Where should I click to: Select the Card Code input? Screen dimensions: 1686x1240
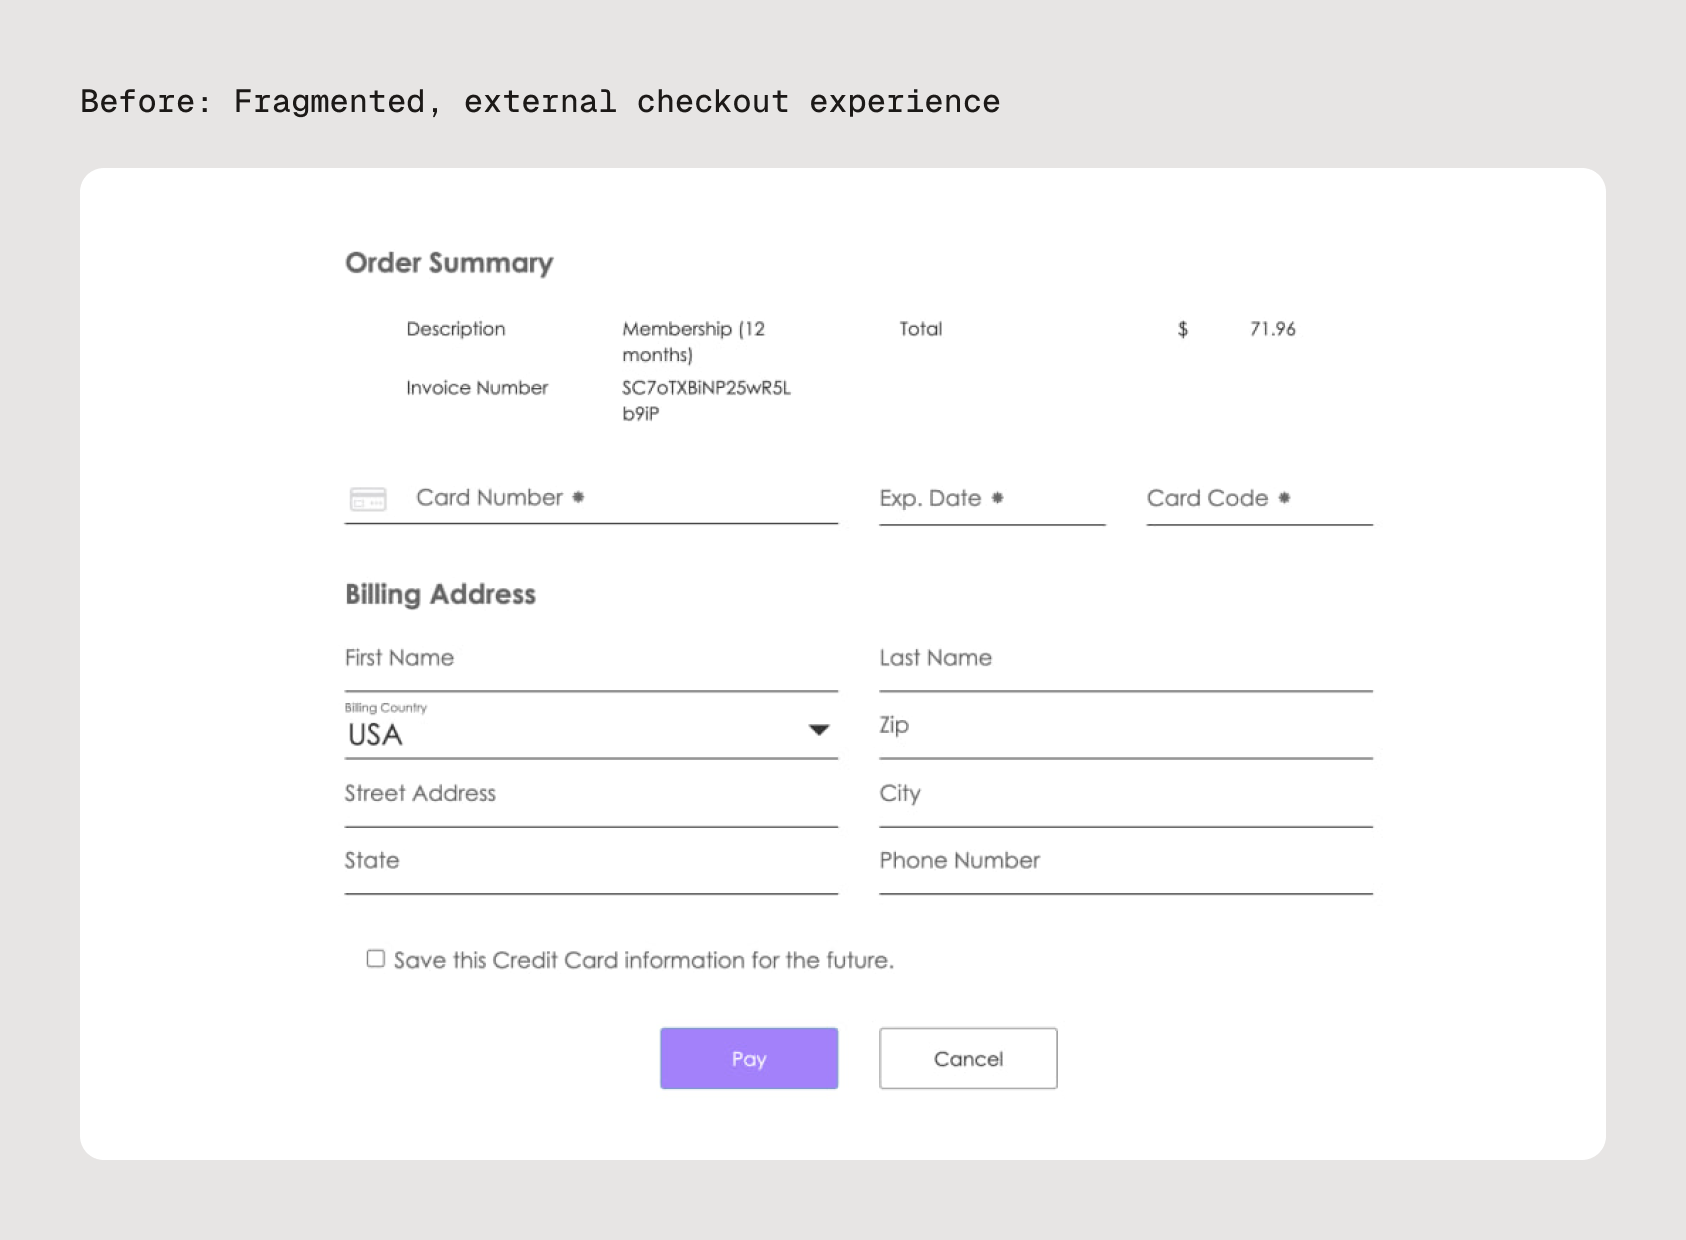(1258, 499)
